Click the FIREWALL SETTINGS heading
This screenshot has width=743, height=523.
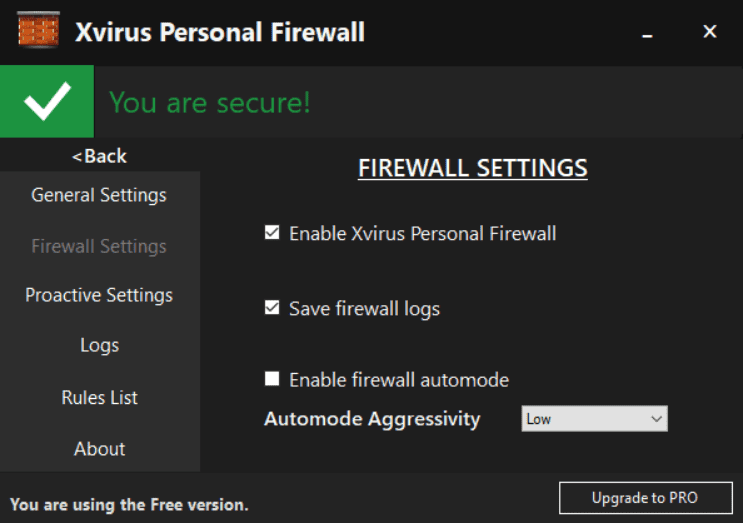click(x=472, y=168)
